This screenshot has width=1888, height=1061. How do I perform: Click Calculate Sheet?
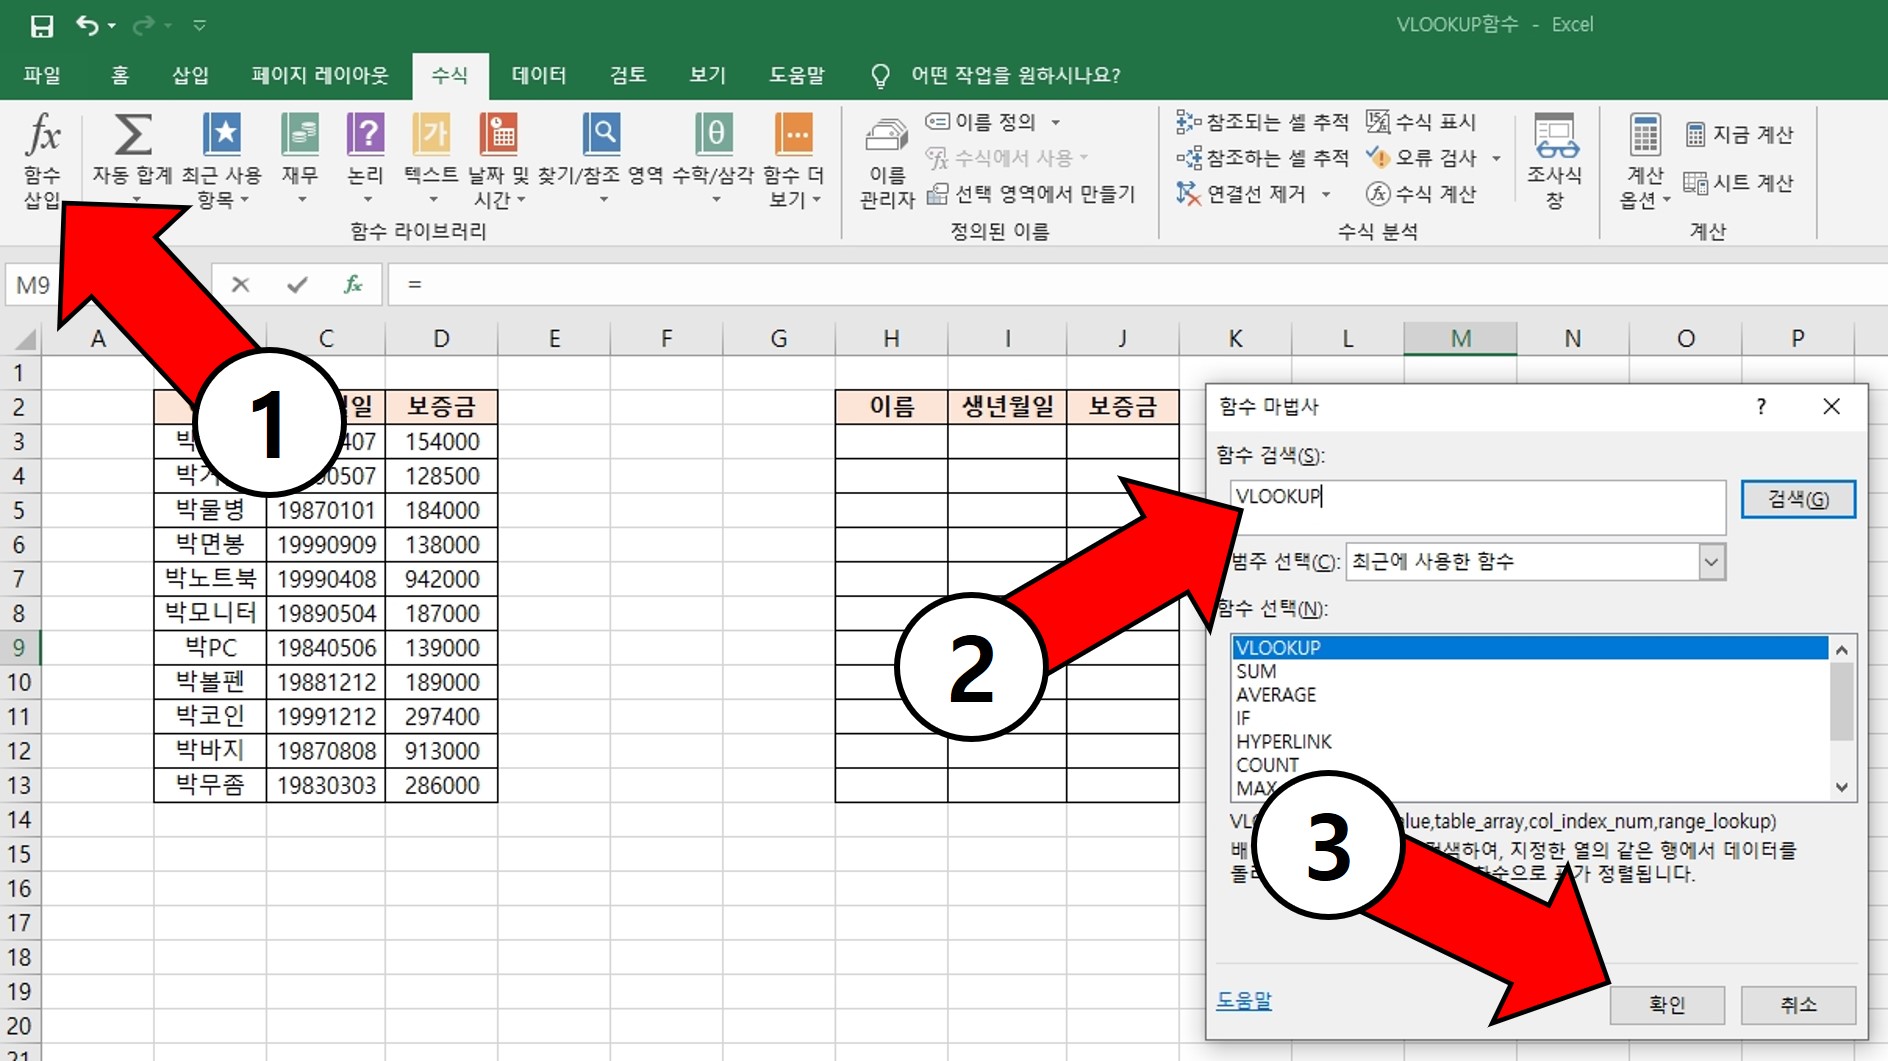coord(1740,183)
